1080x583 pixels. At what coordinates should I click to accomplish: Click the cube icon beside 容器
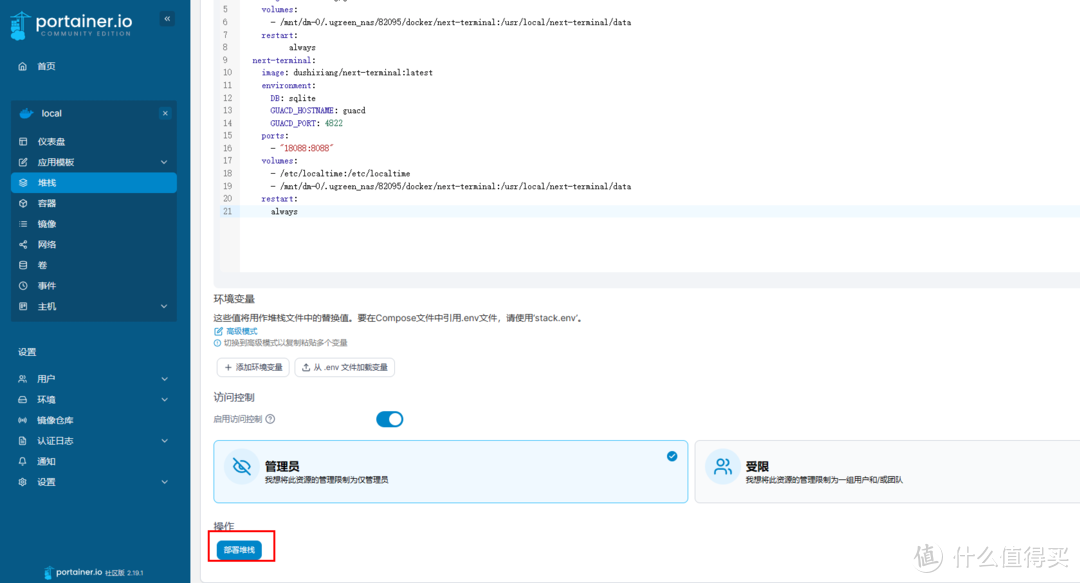pos(23,203)
